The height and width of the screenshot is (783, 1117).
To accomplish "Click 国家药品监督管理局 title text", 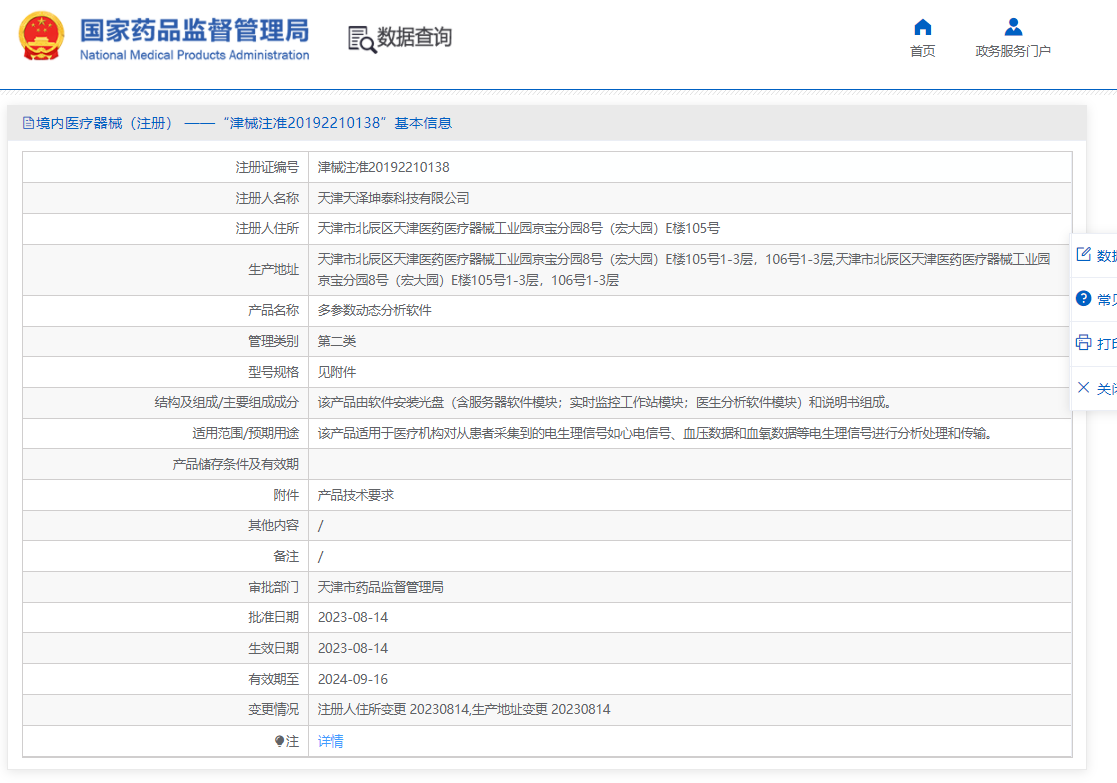I will 194,31.
